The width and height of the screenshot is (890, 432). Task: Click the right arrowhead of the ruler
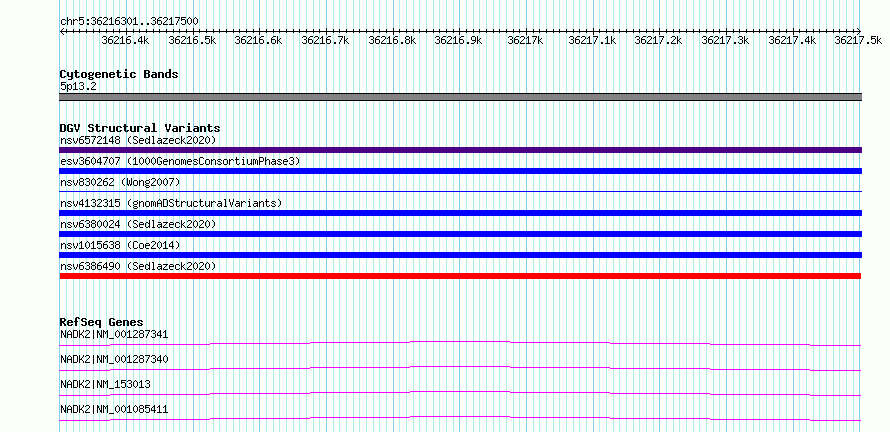859,31
